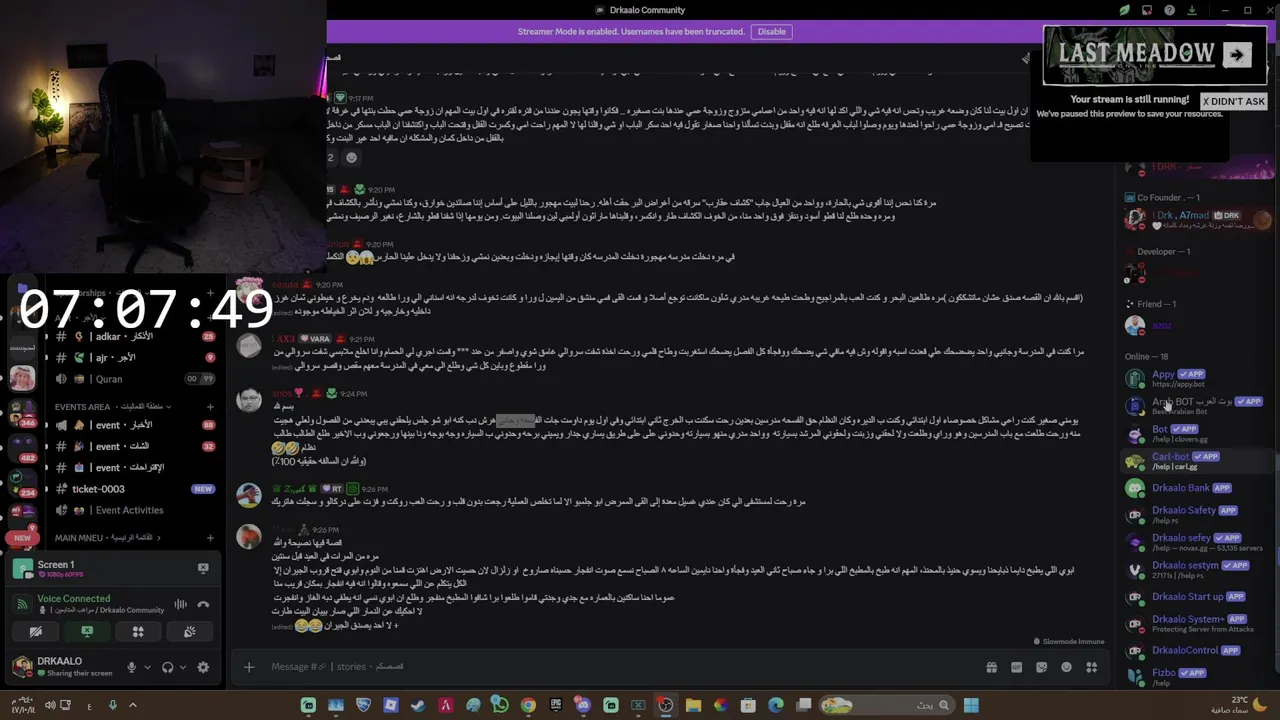Dismiss preview with X DIDN'T ASK button
Viewport: 1280px width, 720px height.
click(1234, 101)
